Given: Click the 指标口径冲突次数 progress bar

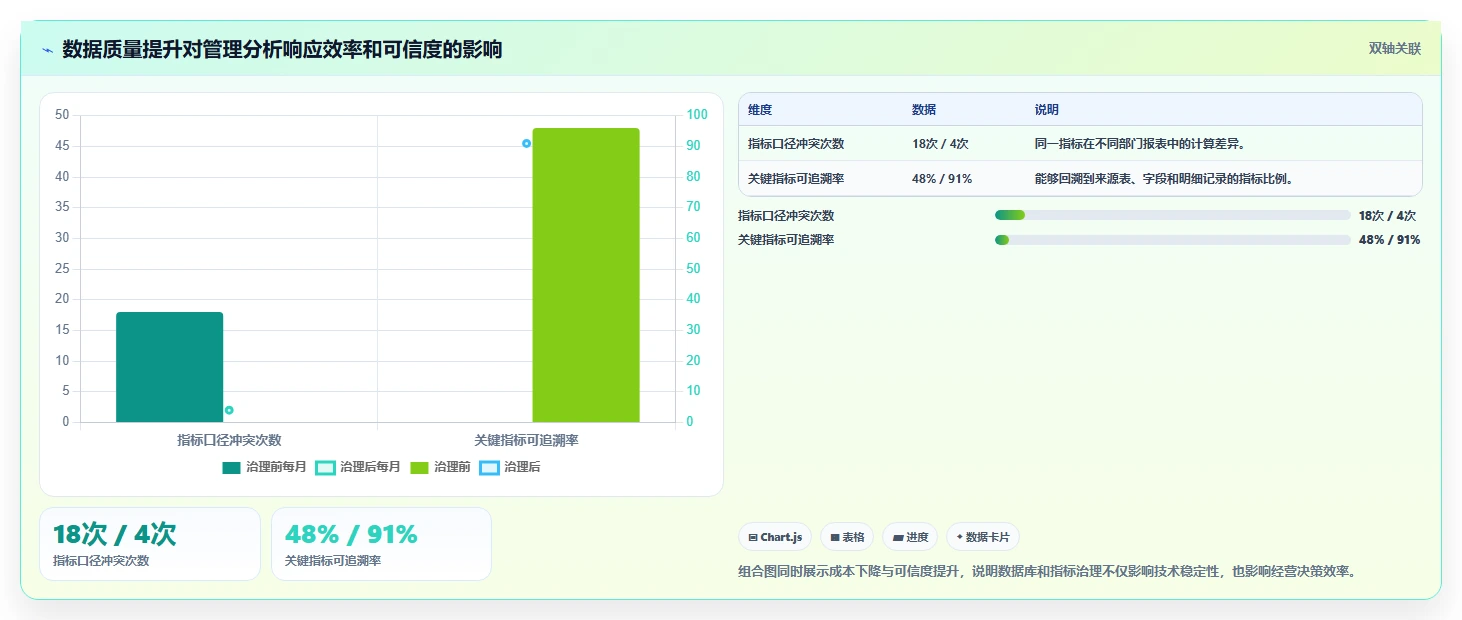Looking at the screenshot, I should tap(1173, 215).
